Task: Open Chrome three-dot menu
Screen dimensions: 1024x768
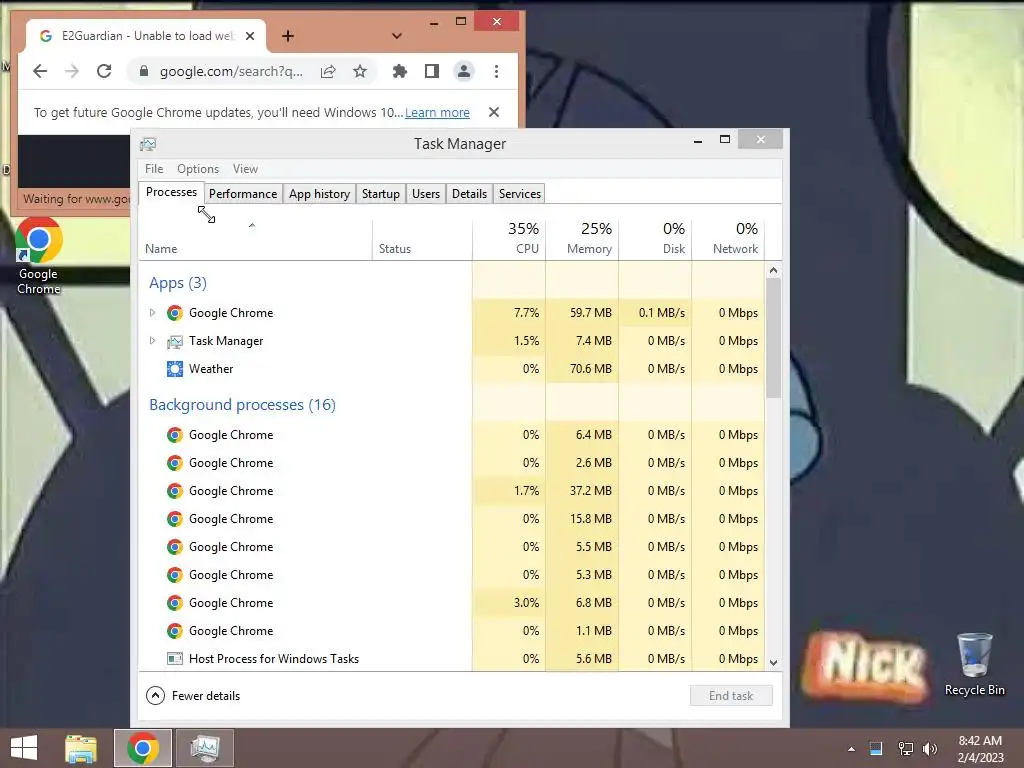Action: pyautogui.click(x=496, y=71)
